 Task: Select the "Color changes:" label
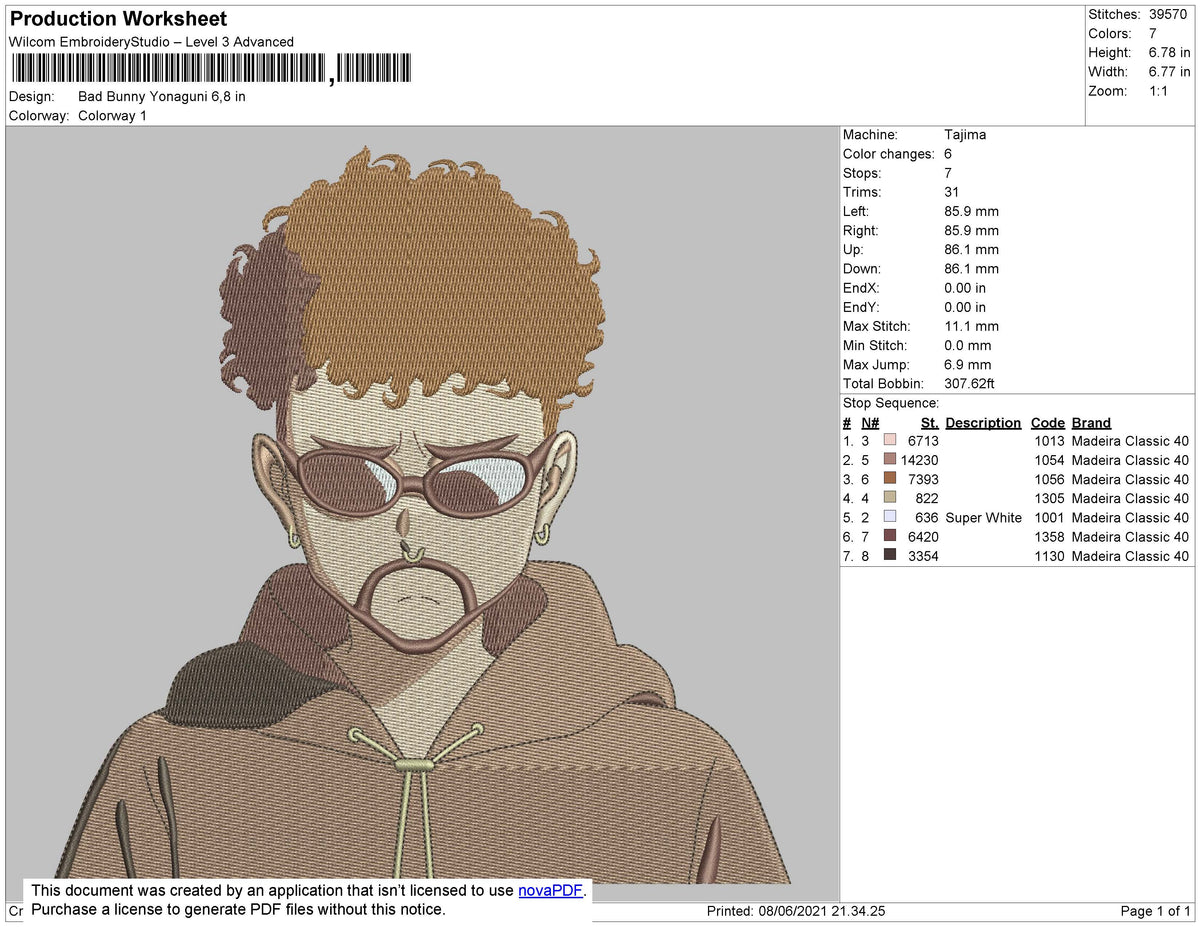click(x=889, y=154)
